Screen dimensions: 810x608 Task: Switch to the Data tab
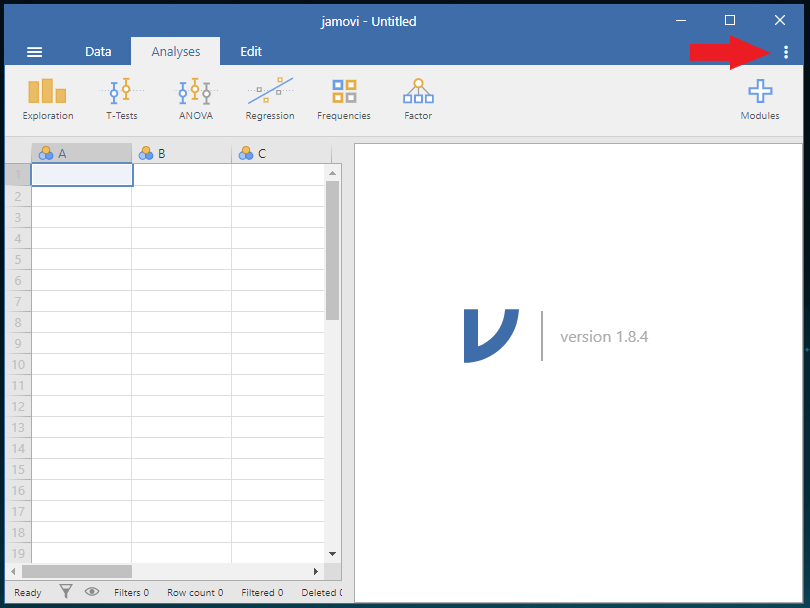pyautogui.click(x=98, y=52)
